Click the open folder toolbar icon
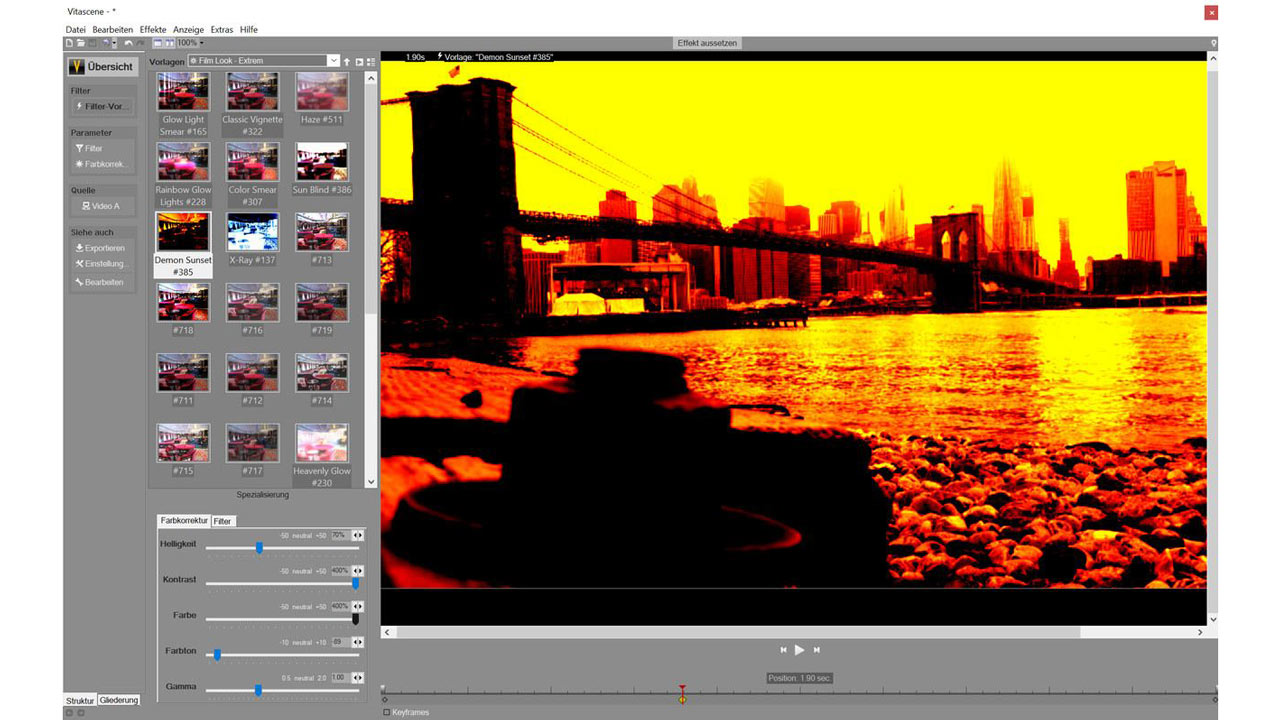The width and height of the screenshot is (1280, 720). pos(80,43)
